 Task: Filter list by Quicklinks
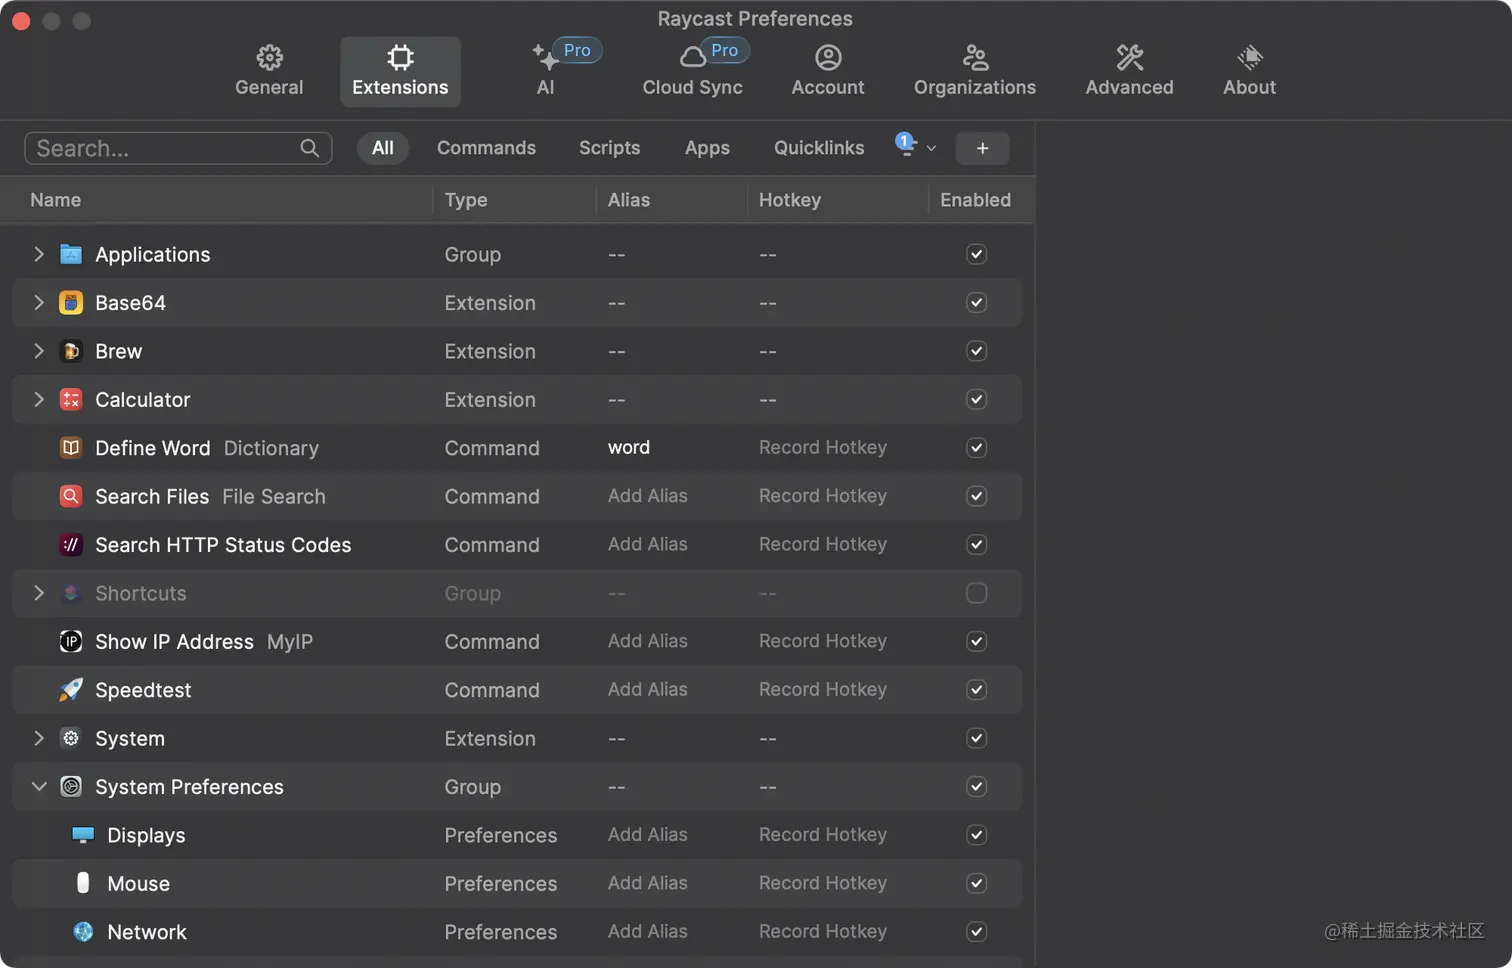[x=819, y=148]
